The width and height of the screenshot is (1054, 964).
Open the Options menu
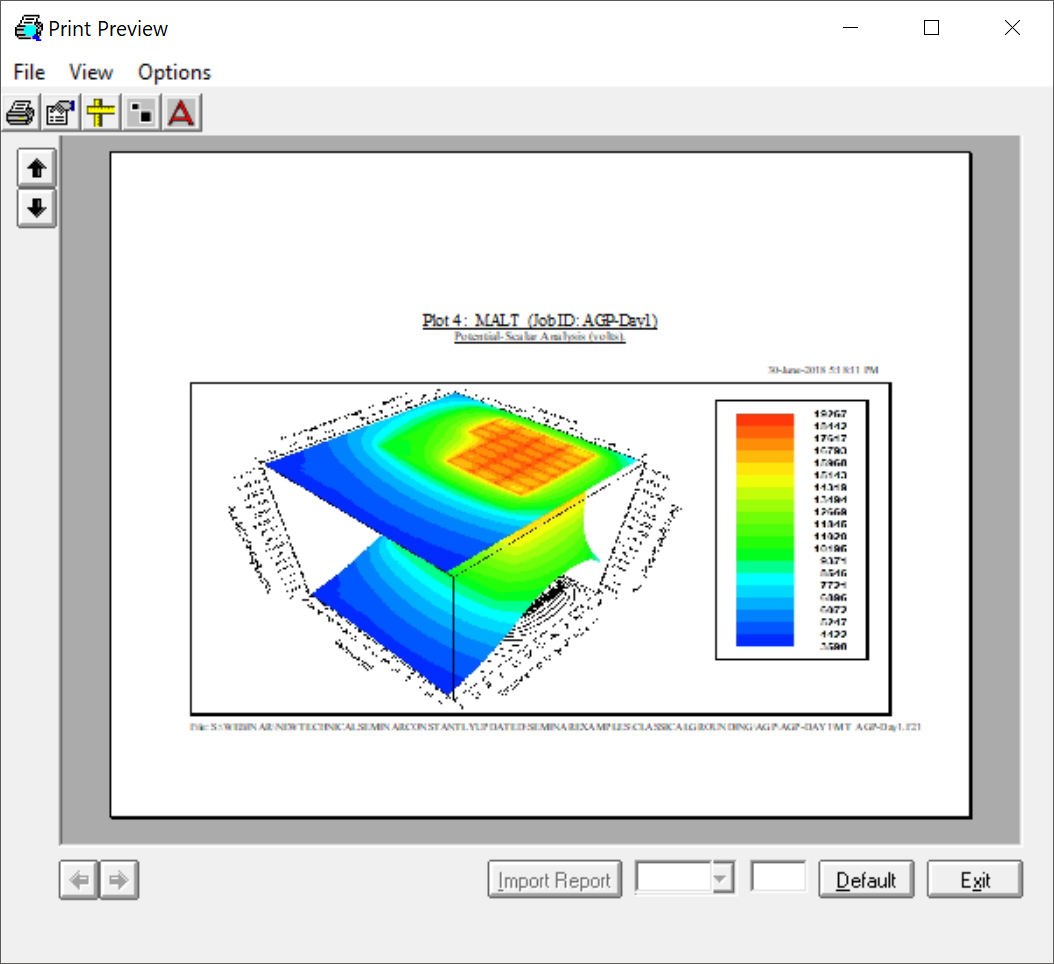point(174,72)
